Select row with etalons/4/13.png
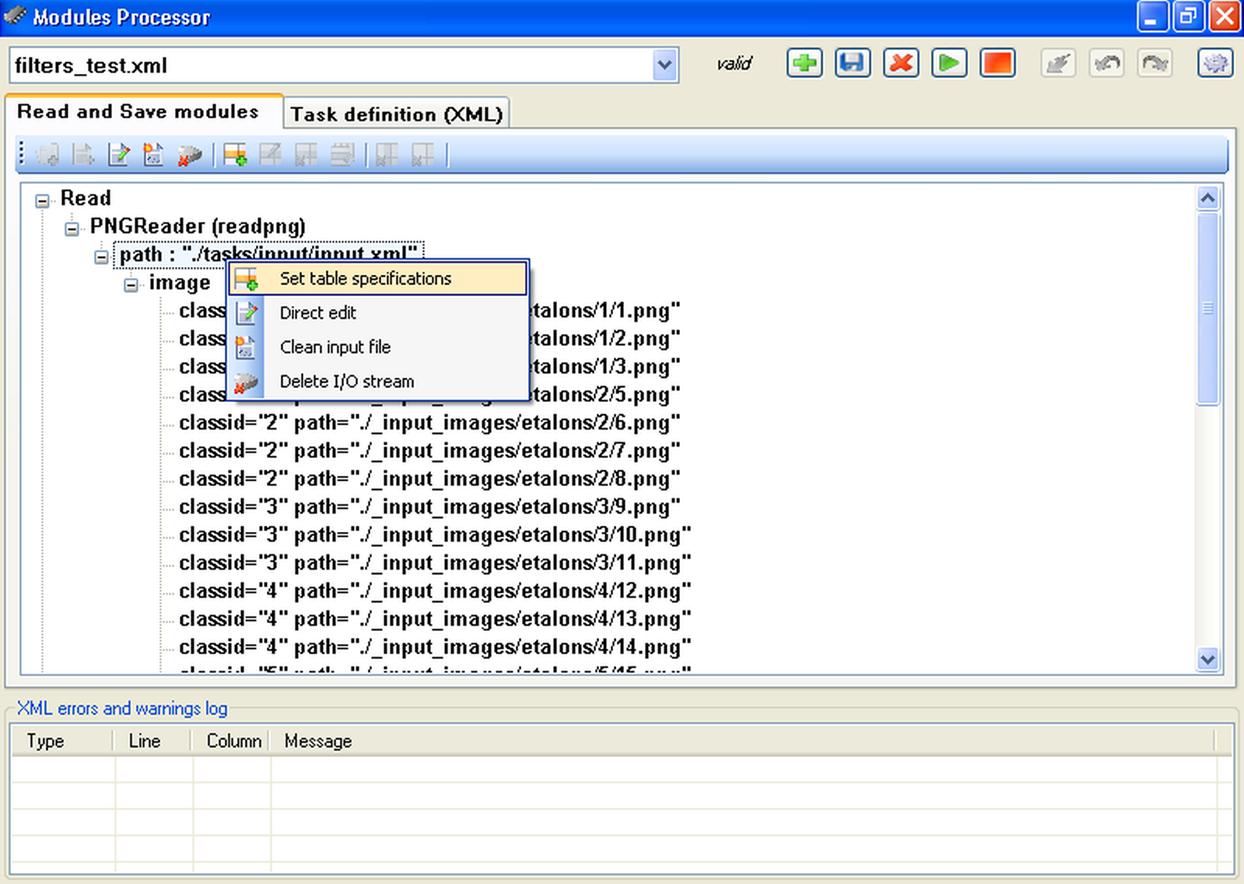The height and width of the screenshot is (884, 1244). (x=435, y=618)
